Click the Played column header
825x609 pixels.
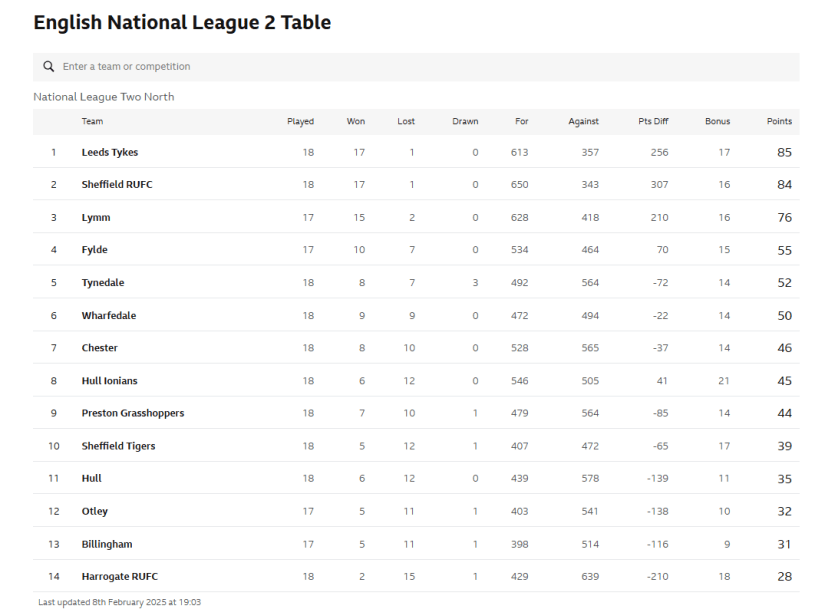coord(300,122)
